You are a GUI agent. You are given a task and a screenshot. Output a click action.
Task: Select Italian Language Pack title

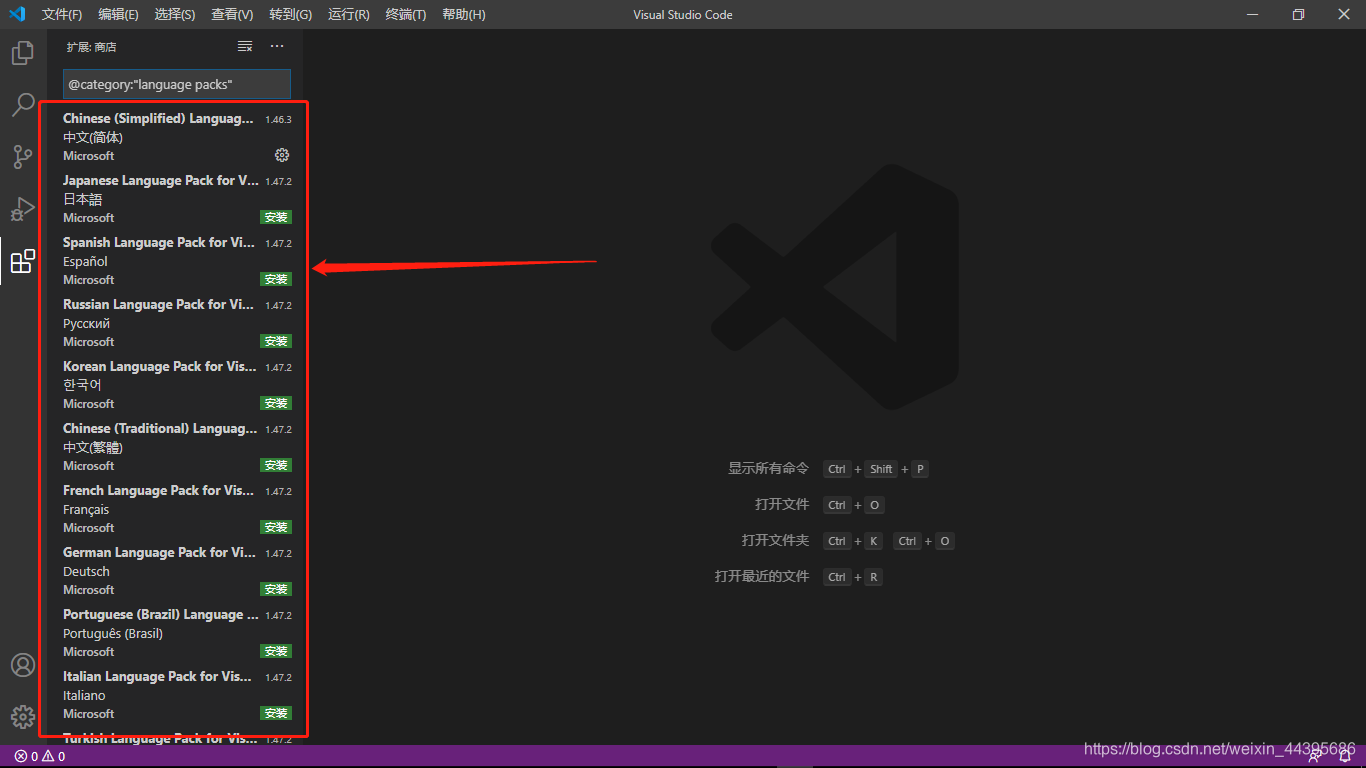pyautogui.click(x=158, y=677)
